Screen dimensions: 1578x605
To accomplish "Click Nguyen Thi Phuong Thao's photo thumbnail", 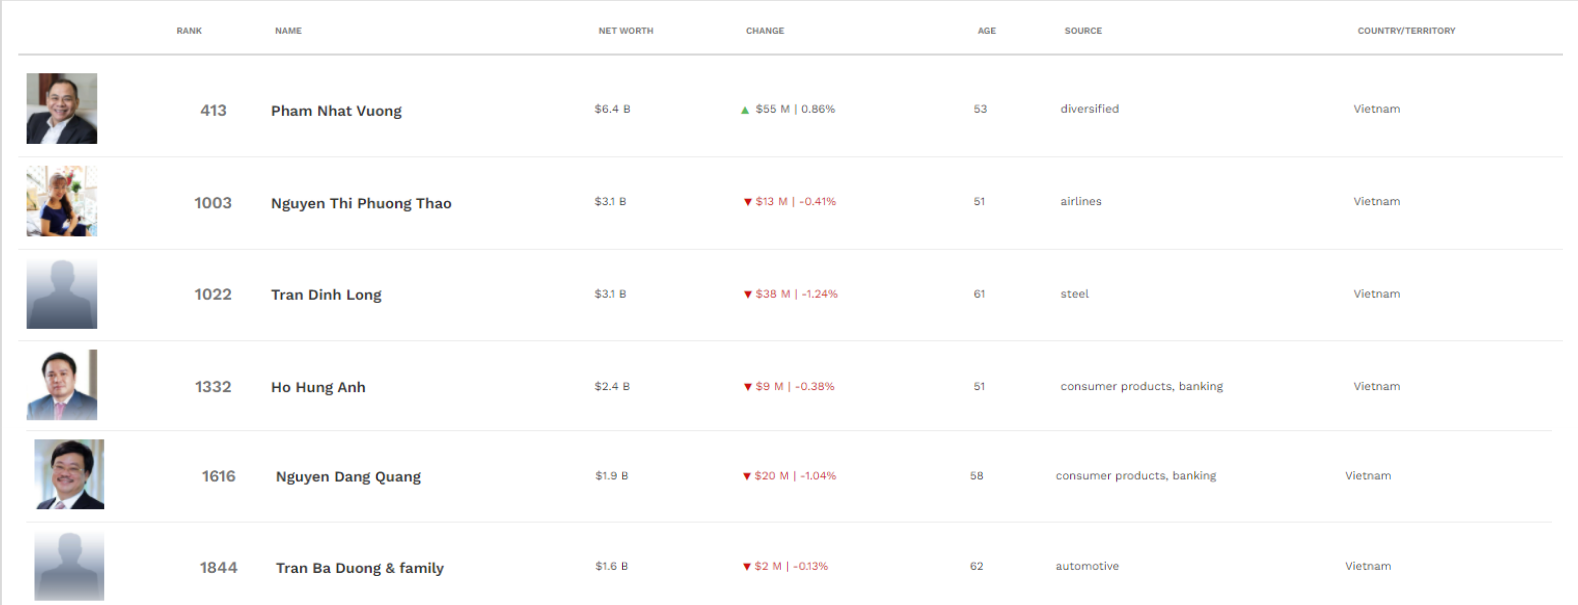I will tap(62, 201).
